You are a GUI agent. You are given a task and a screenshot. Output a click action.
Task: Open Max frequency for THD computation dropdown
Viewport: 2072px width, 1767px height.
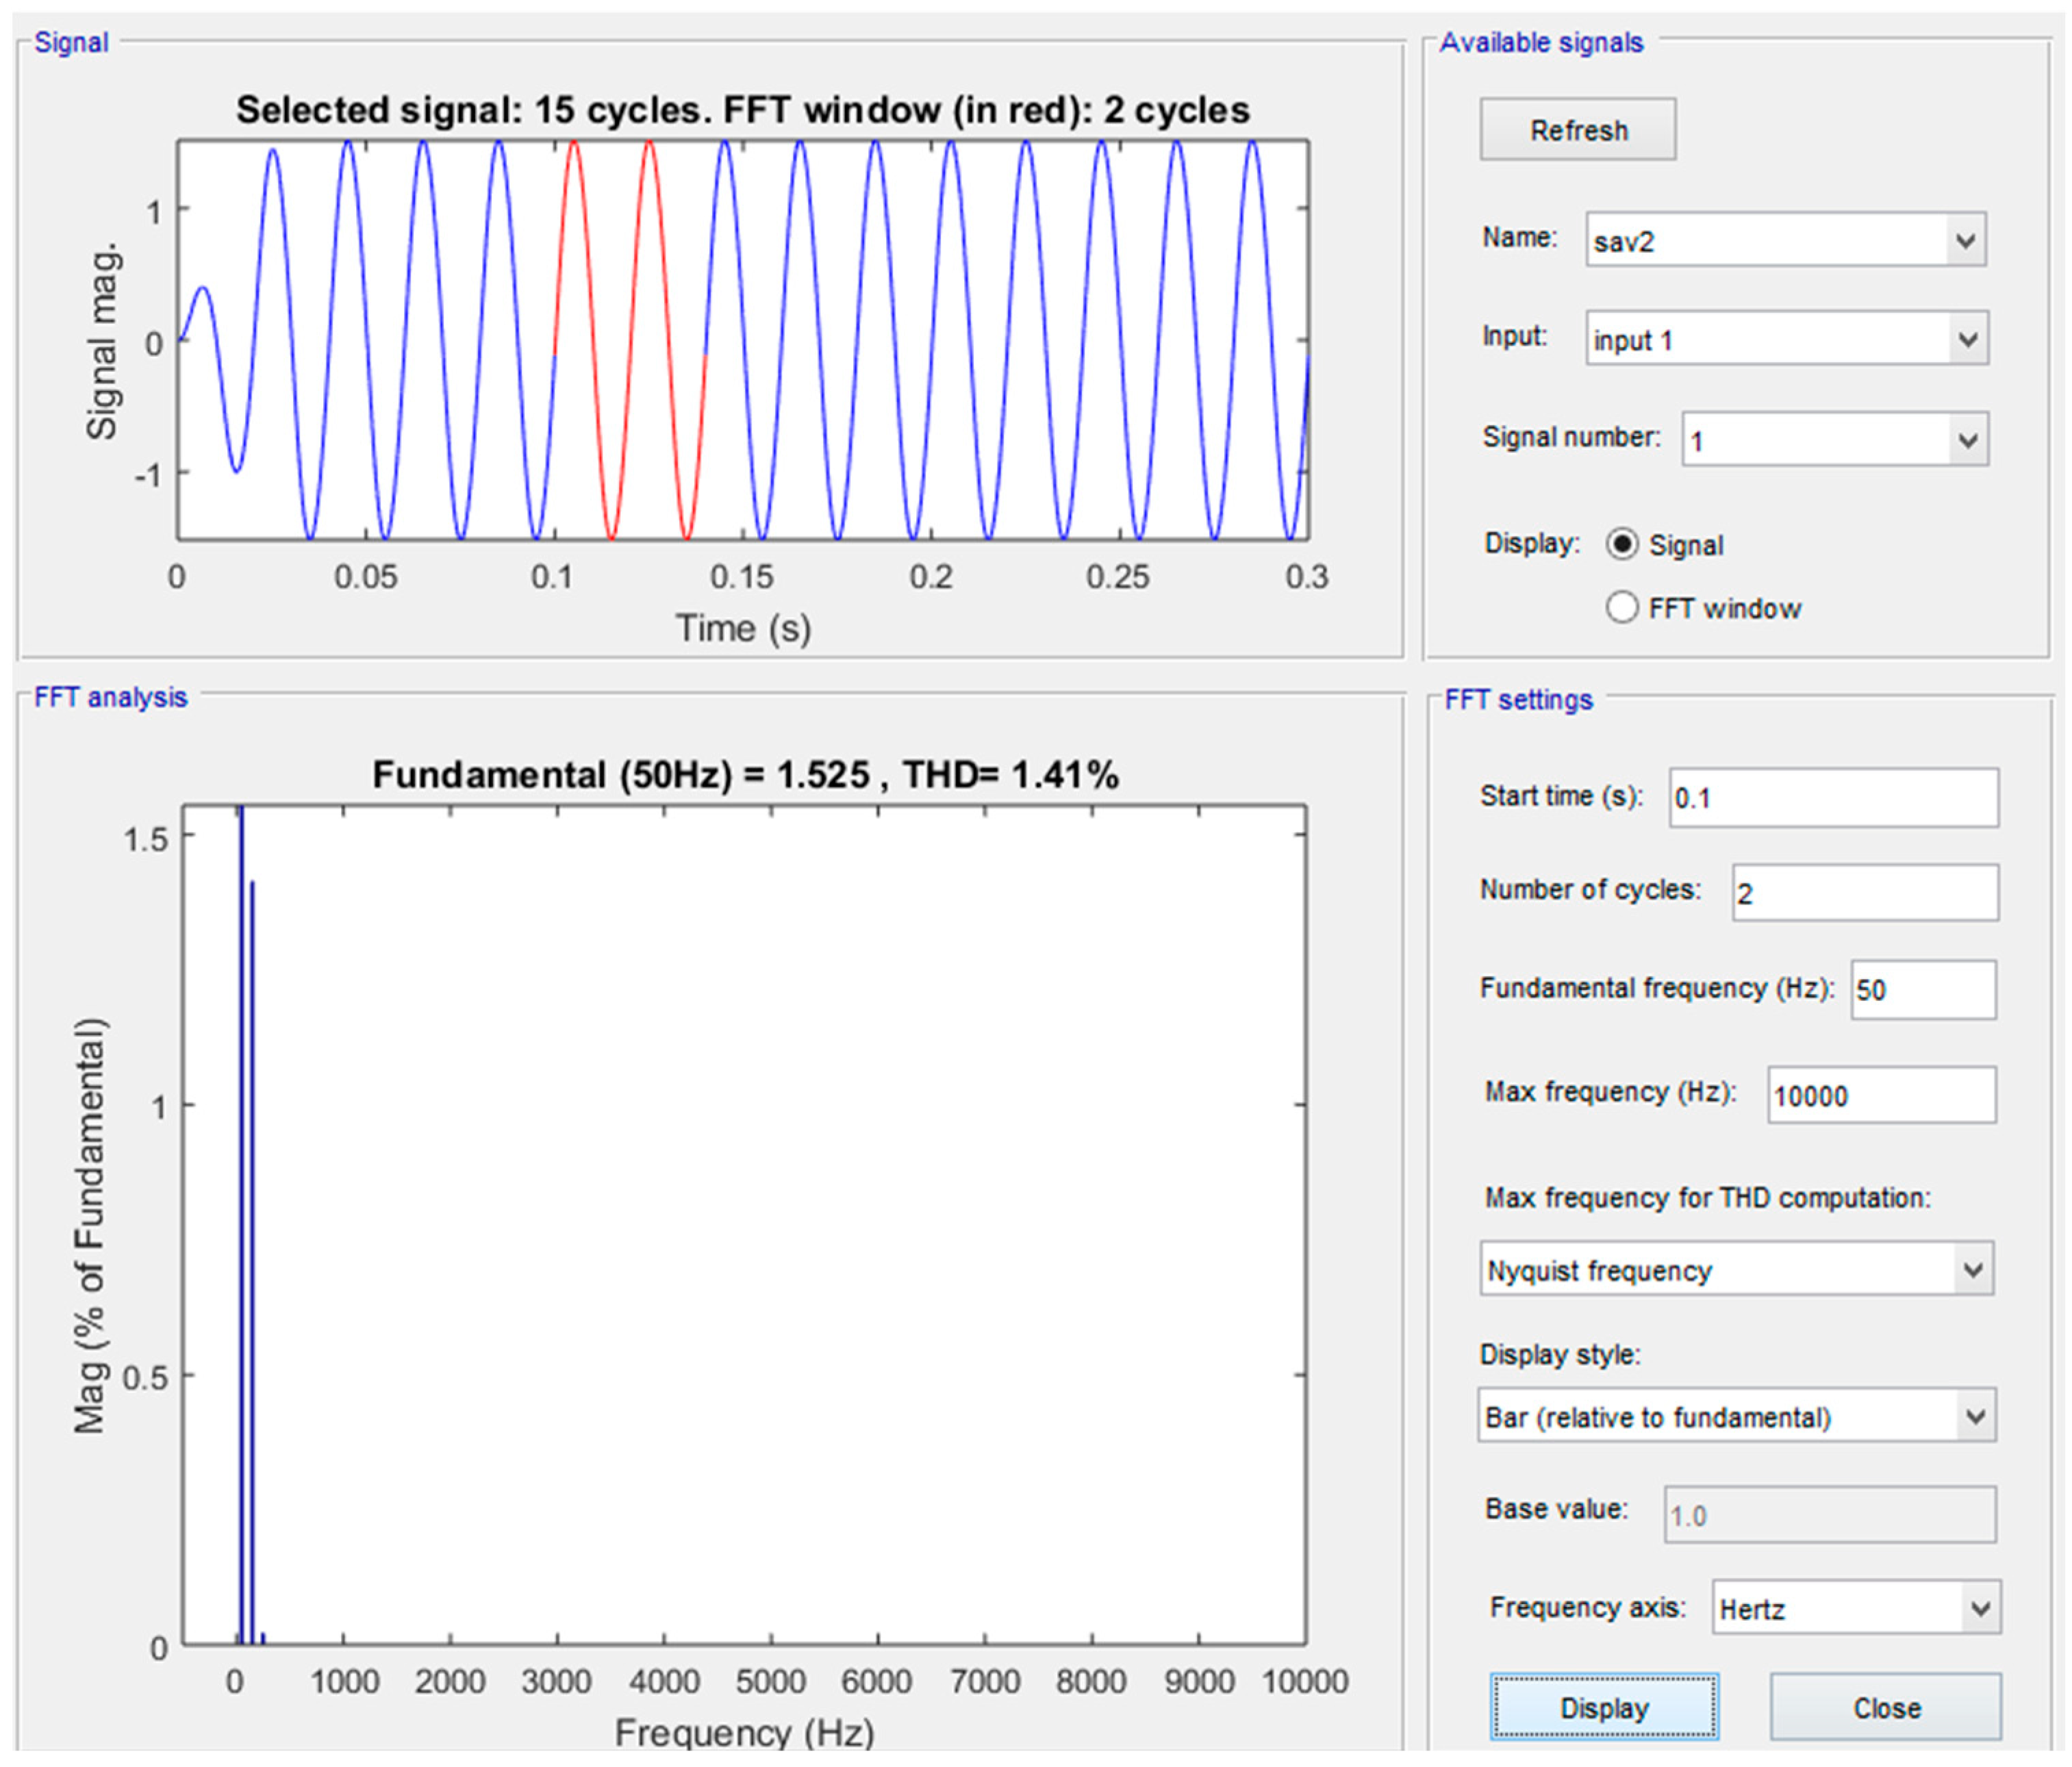1735,1269
